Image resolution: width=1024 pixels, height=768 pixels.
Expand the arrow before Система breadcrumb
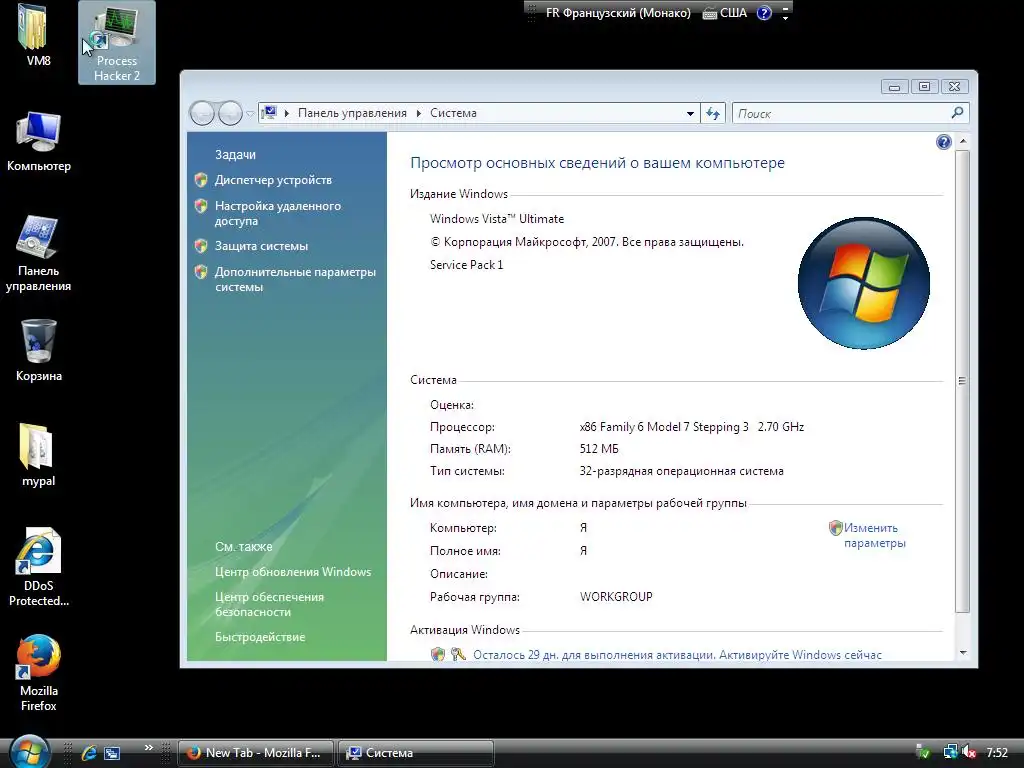tap(419, 114)
